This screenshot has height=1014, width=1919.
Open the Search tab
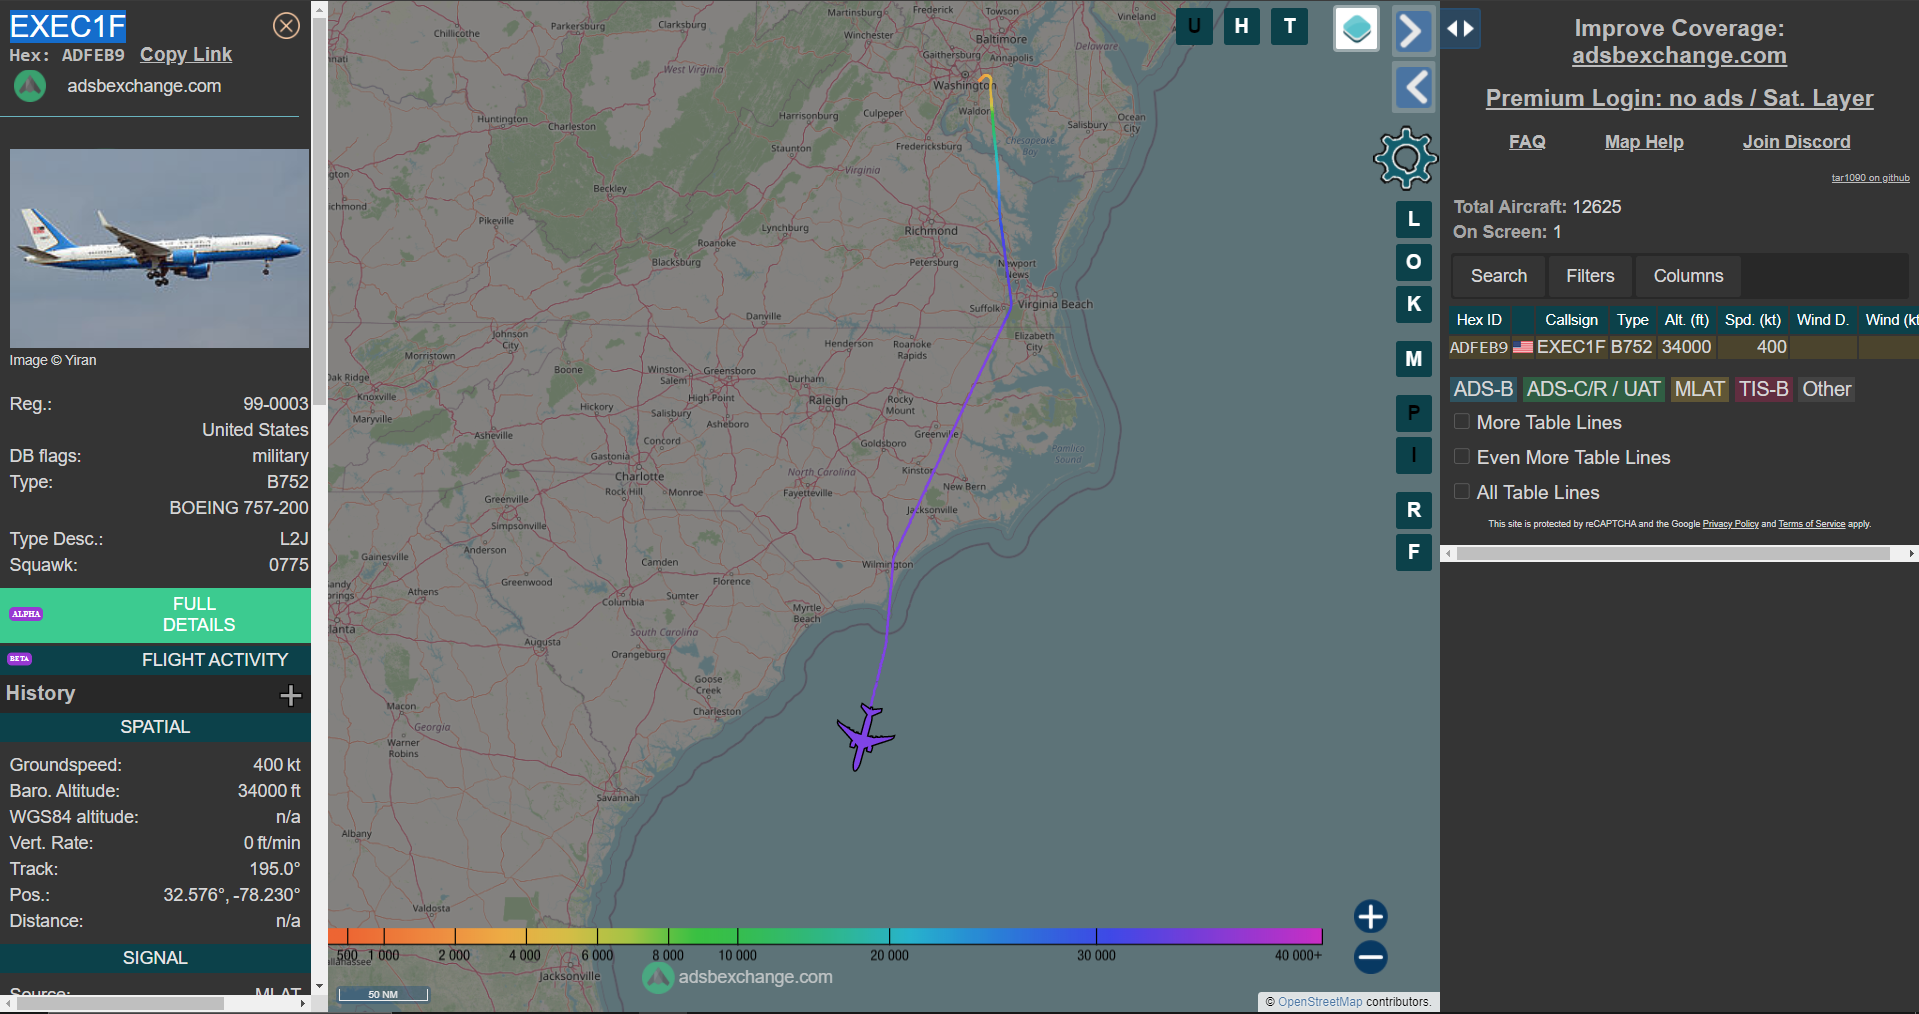tap(1498, 276)
